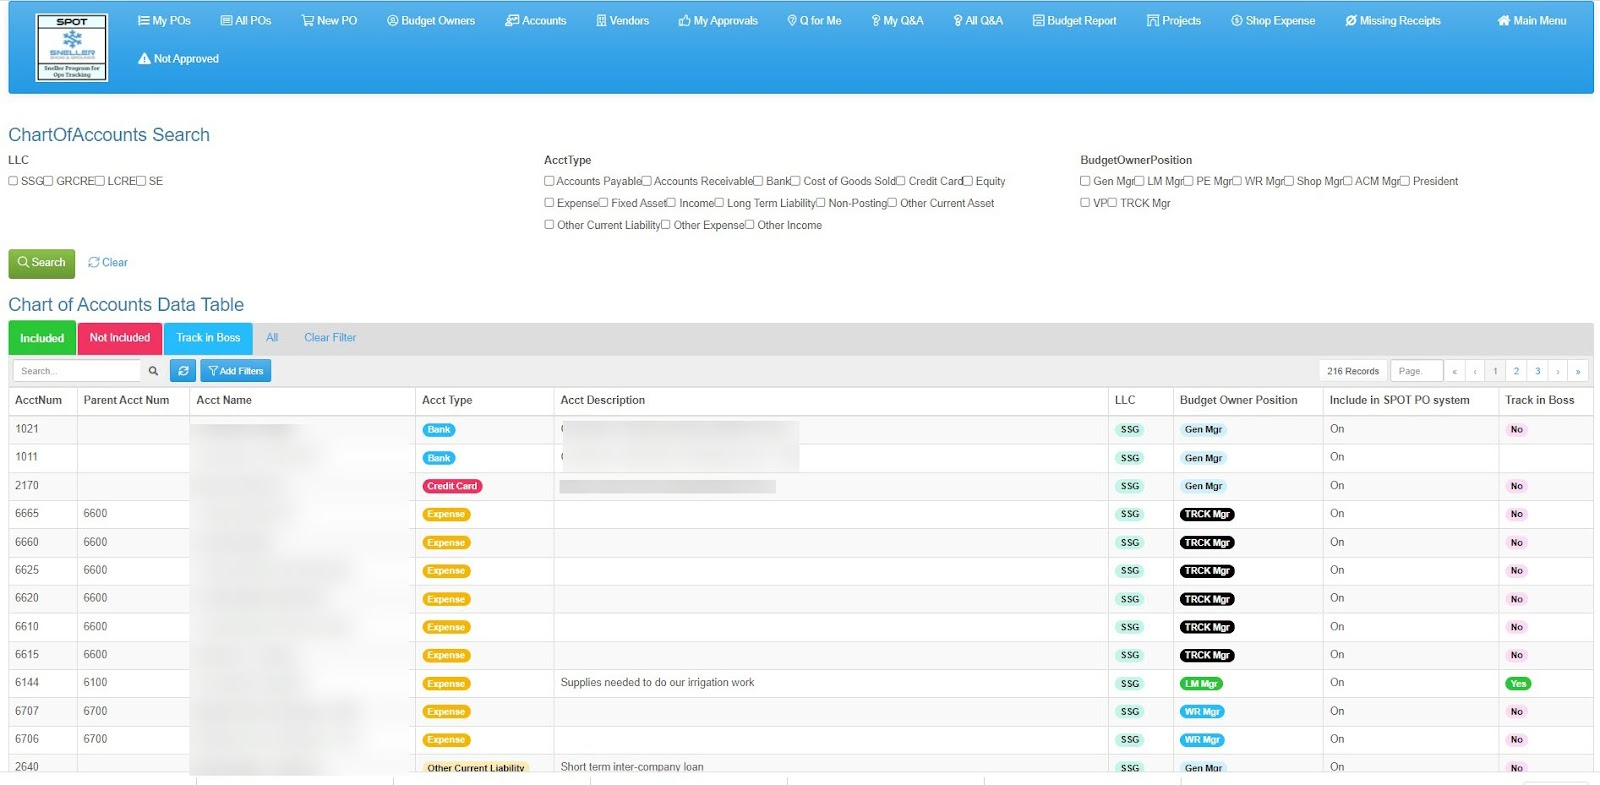
Task: Click the LM Mgr badge in row 6144
Action: pos(1201,684)
